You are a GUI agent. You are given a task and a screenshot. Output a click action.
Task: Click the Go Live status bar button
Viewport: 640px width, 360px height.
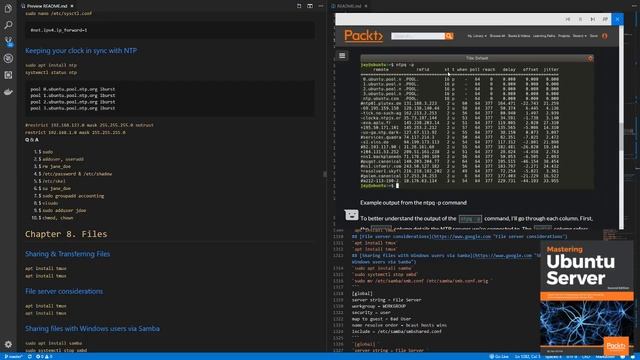(x=499, y=357)
